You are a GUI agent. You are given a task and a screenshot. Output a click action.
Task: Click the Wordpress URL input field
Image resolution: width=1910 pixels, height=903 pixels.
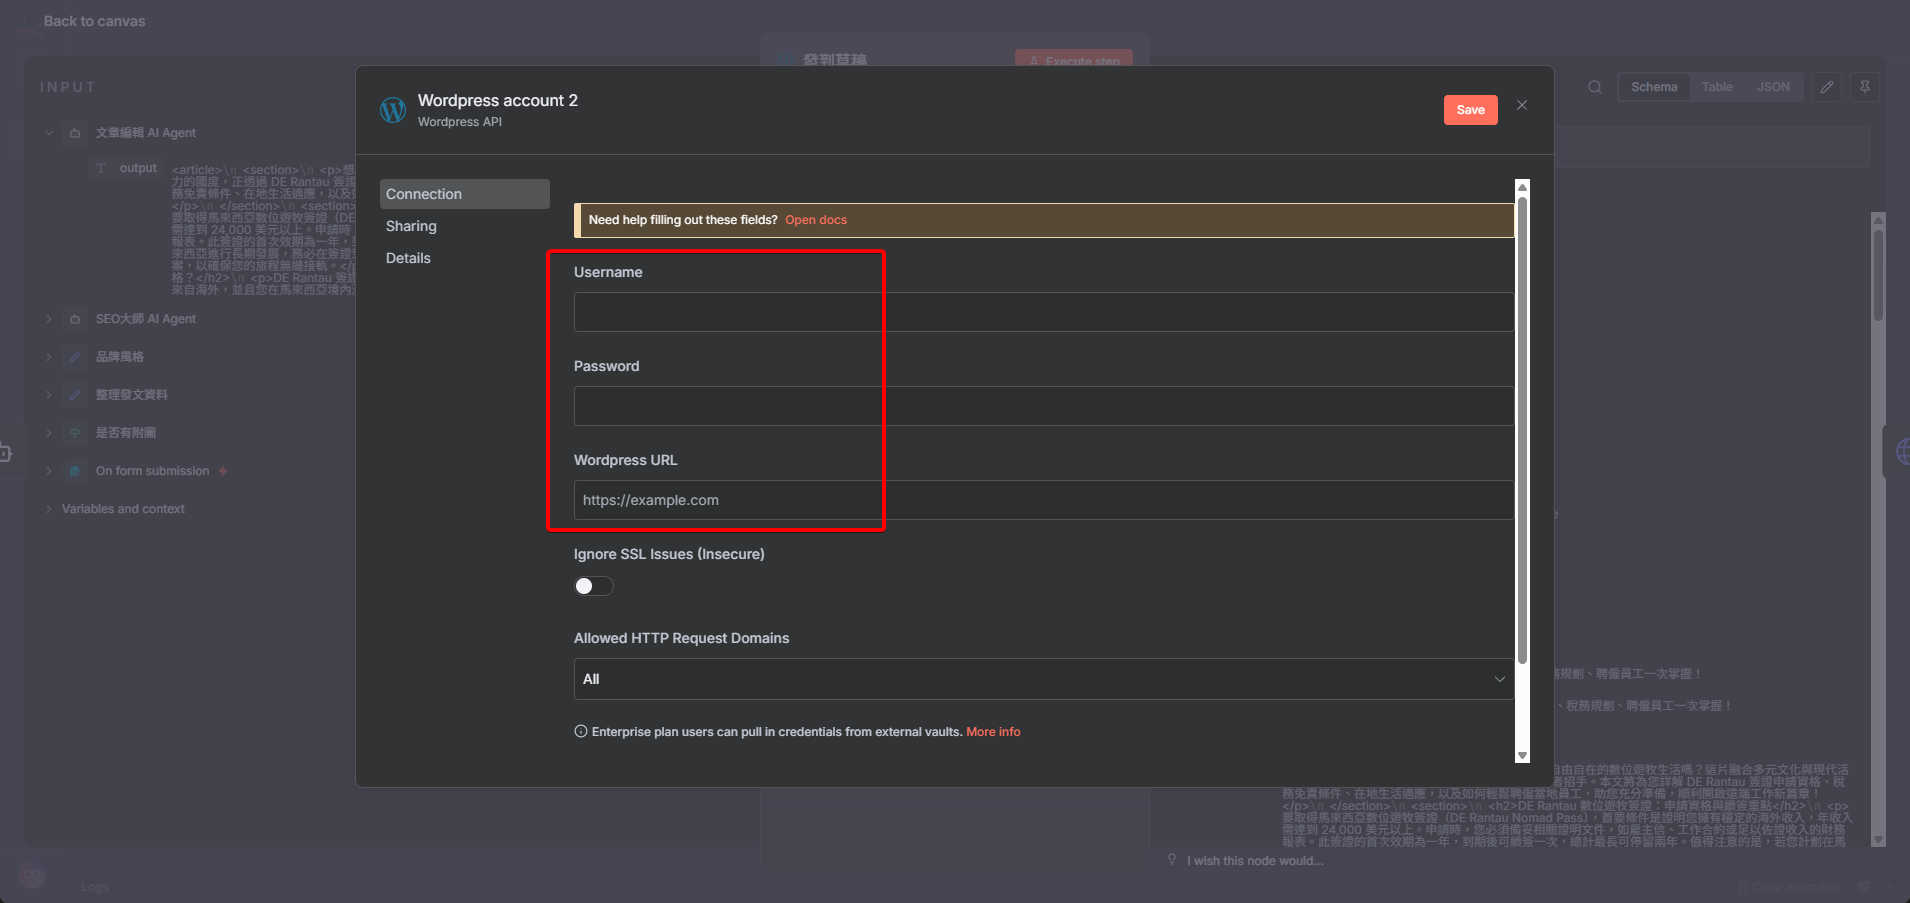[1043, 500]
